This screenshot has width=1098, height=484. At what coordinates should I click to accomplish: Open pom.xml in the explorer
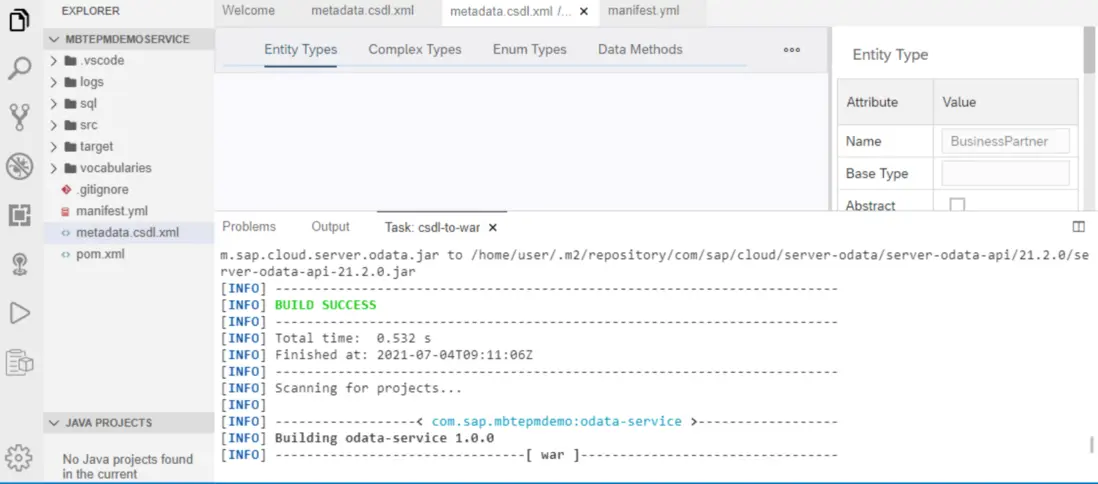tap(100, 254)
